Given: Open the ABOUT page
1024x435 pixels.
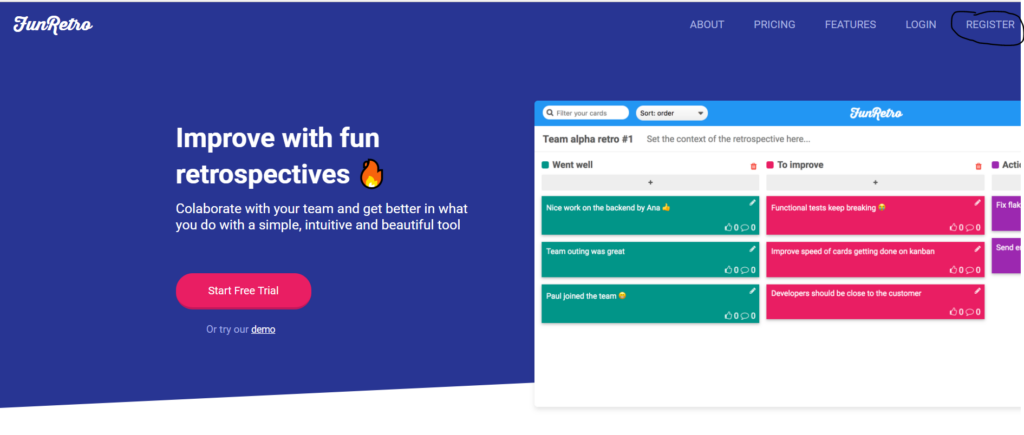Looking at the screenshot, I should click(x=707, y=25).
